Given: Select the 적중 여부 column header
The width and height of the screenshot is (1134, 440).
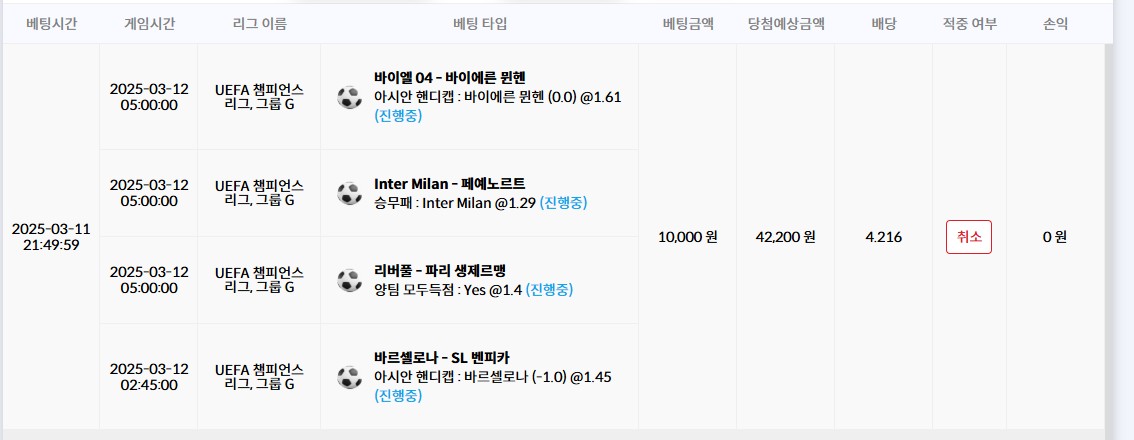Looking at the screenshot, I should click(969, 23).
